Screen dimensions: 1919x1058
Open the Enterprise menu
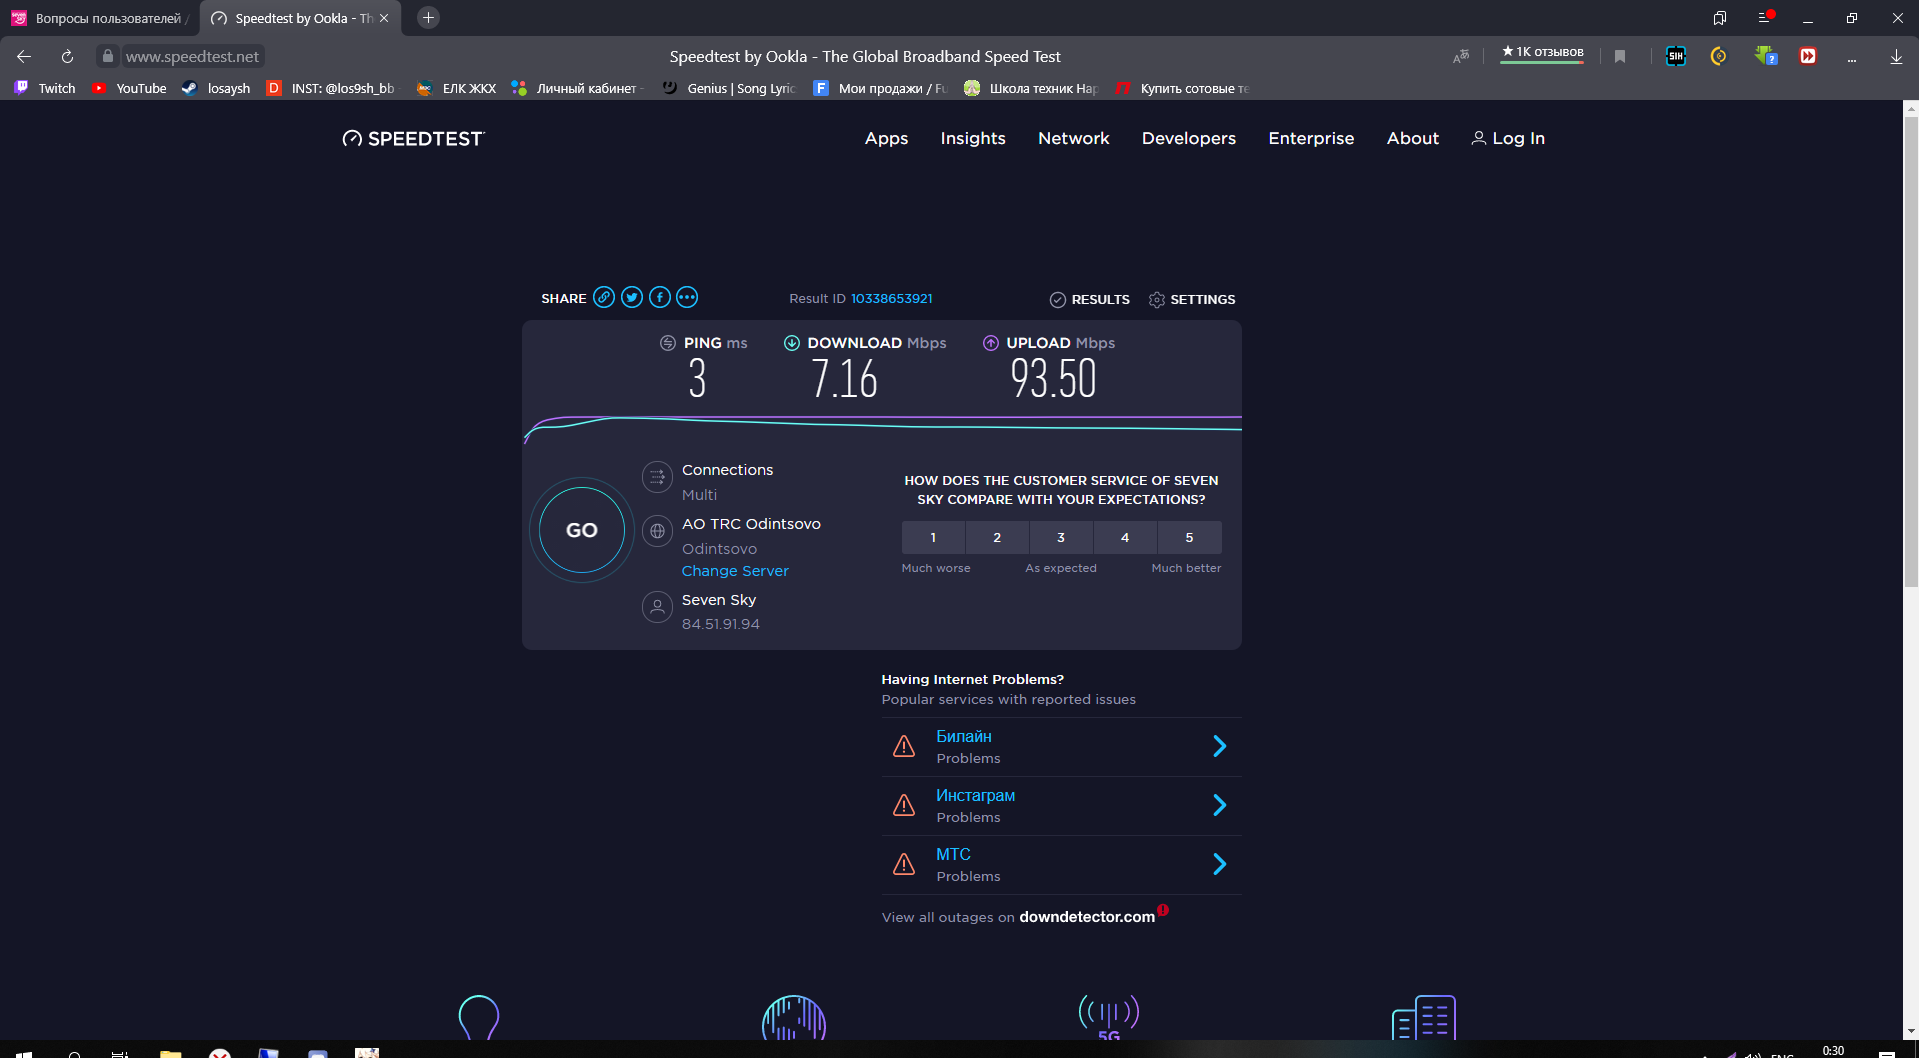pos(1311,138)
